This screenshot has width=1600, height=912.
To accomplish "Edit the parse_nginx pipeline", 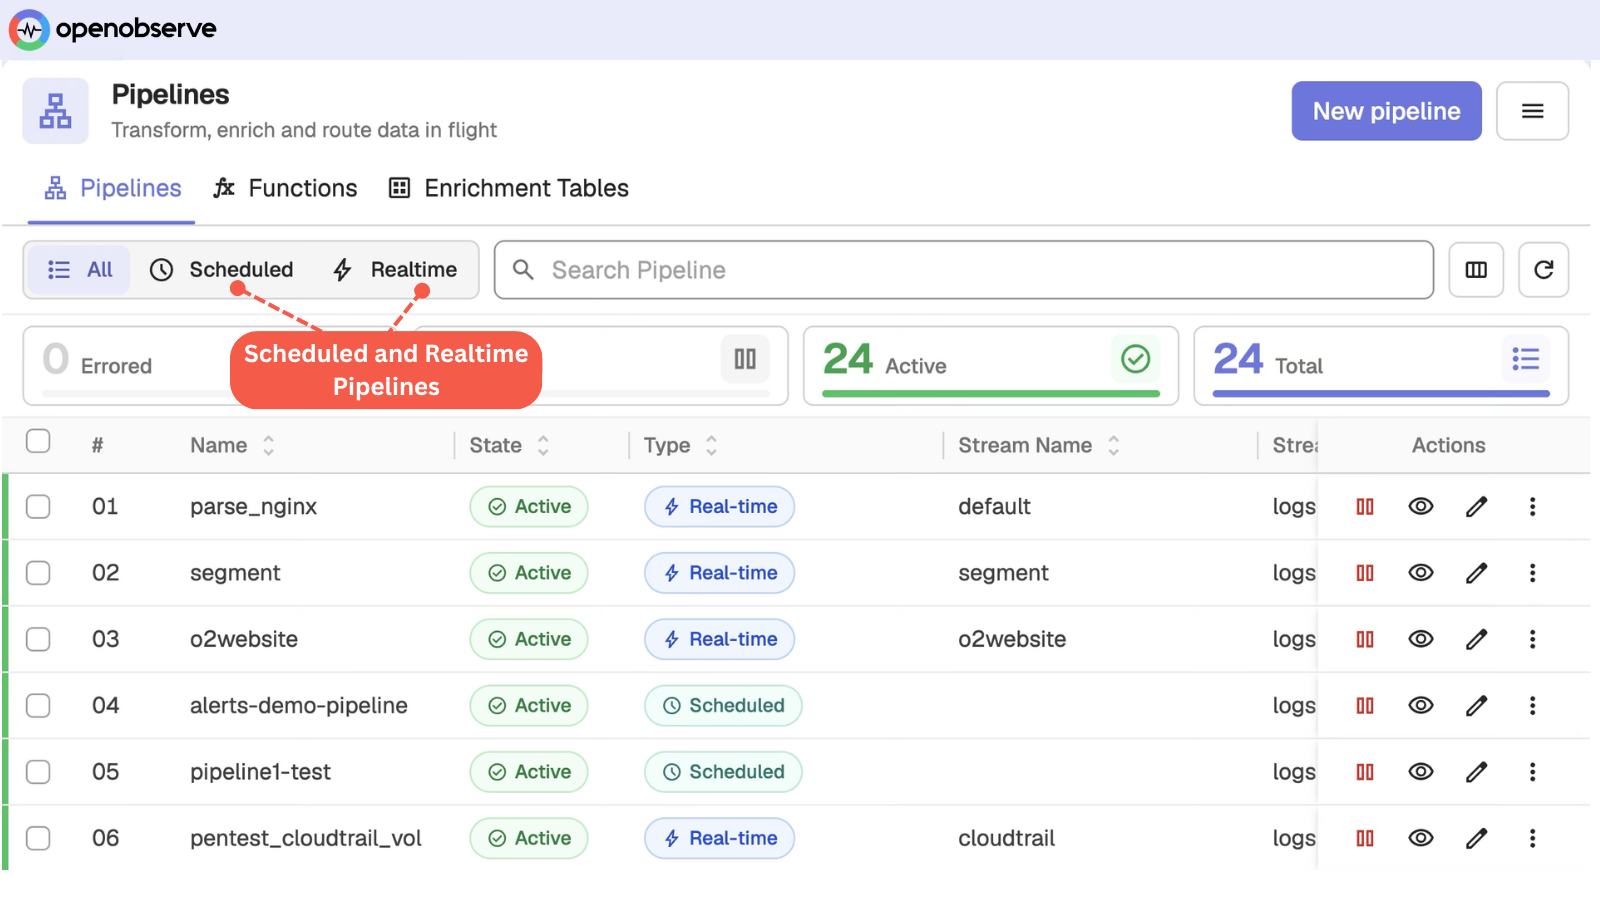I will tap(1476, 507).
